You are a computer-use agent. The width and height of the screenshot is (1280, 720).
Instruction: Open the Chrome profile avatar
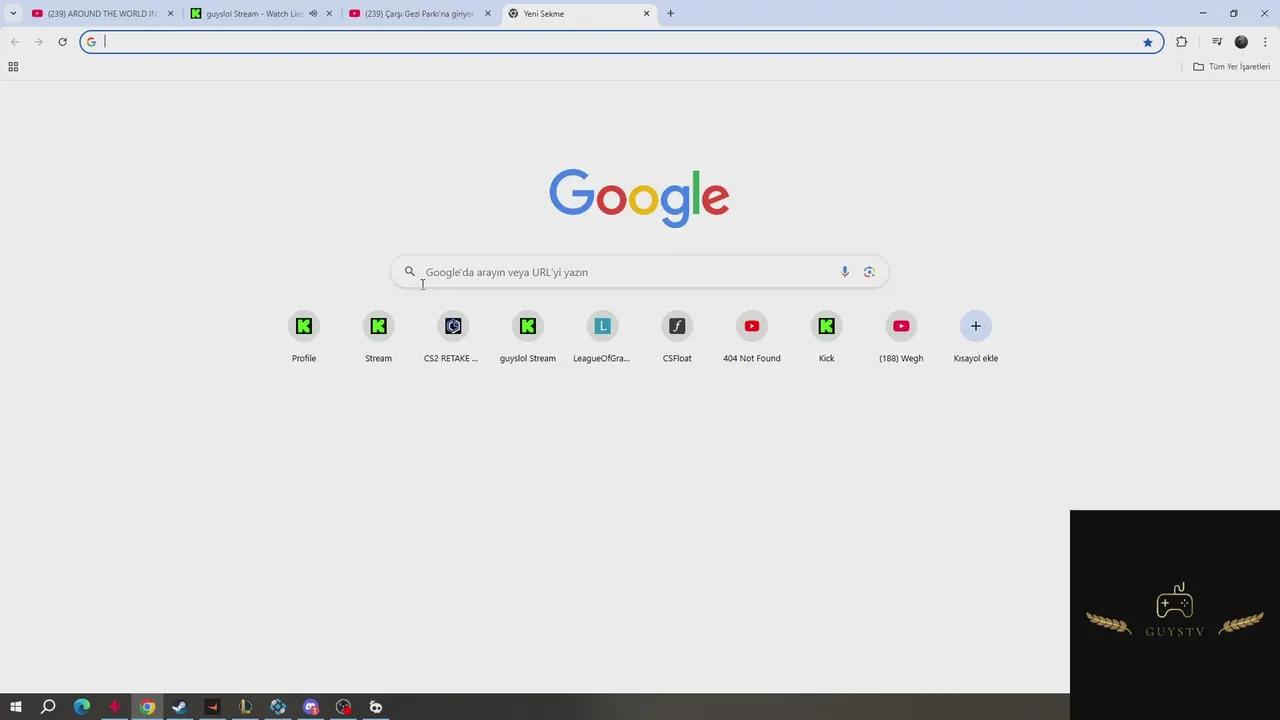(x=1241, y=42)
